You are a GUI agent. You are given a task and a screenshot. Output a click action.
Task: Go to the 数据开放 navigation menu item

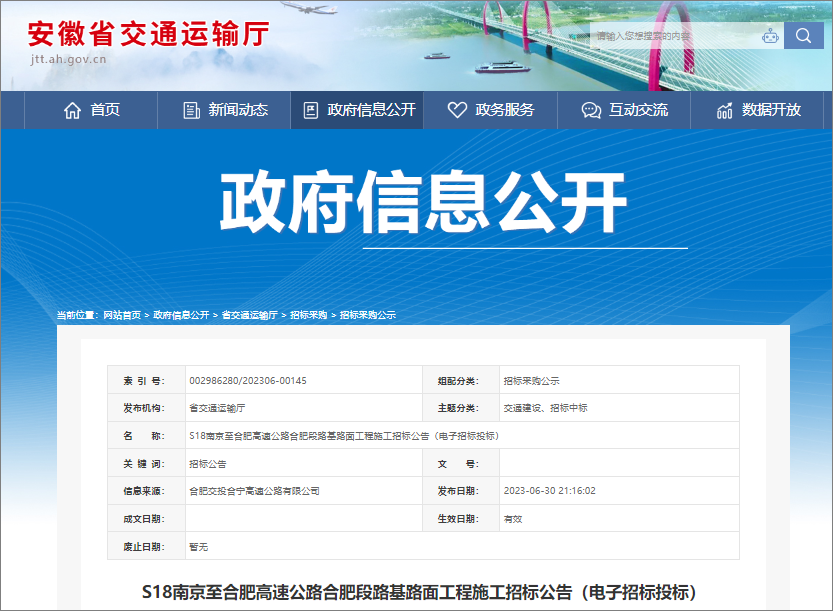[771, 110]
